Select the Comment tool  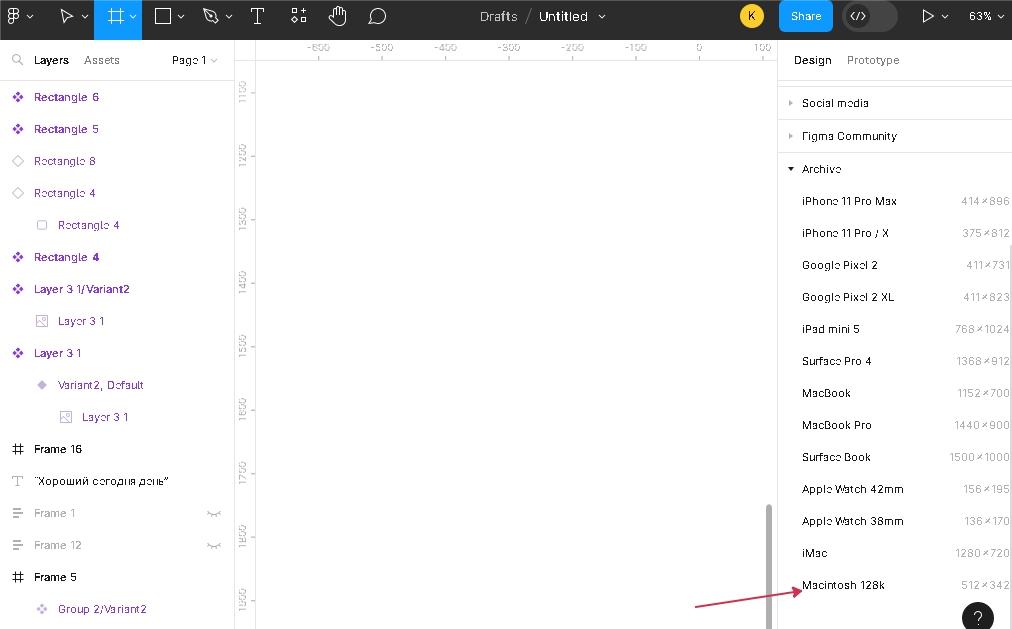pos(377,16)
